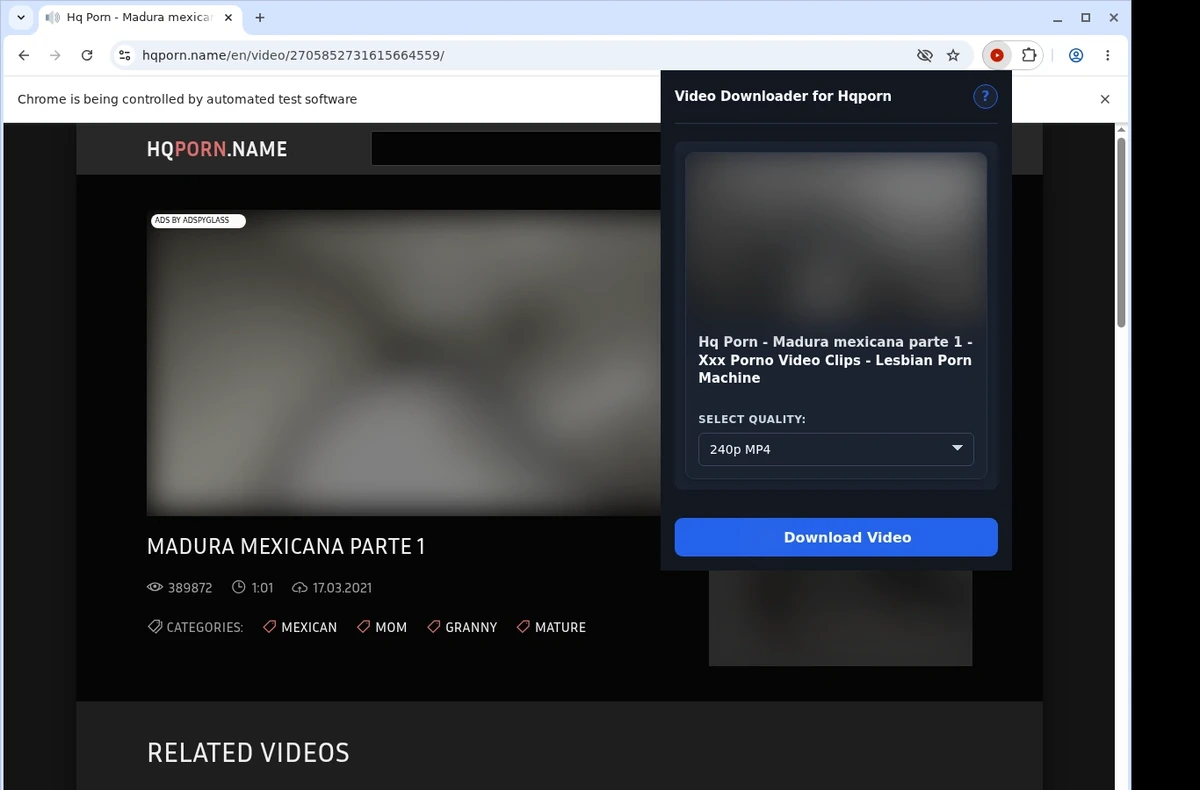Viewport: 1200px width, 790px height.
Task: Click the RELATED VIDEOS heading
Action: (x=248, y=753)
